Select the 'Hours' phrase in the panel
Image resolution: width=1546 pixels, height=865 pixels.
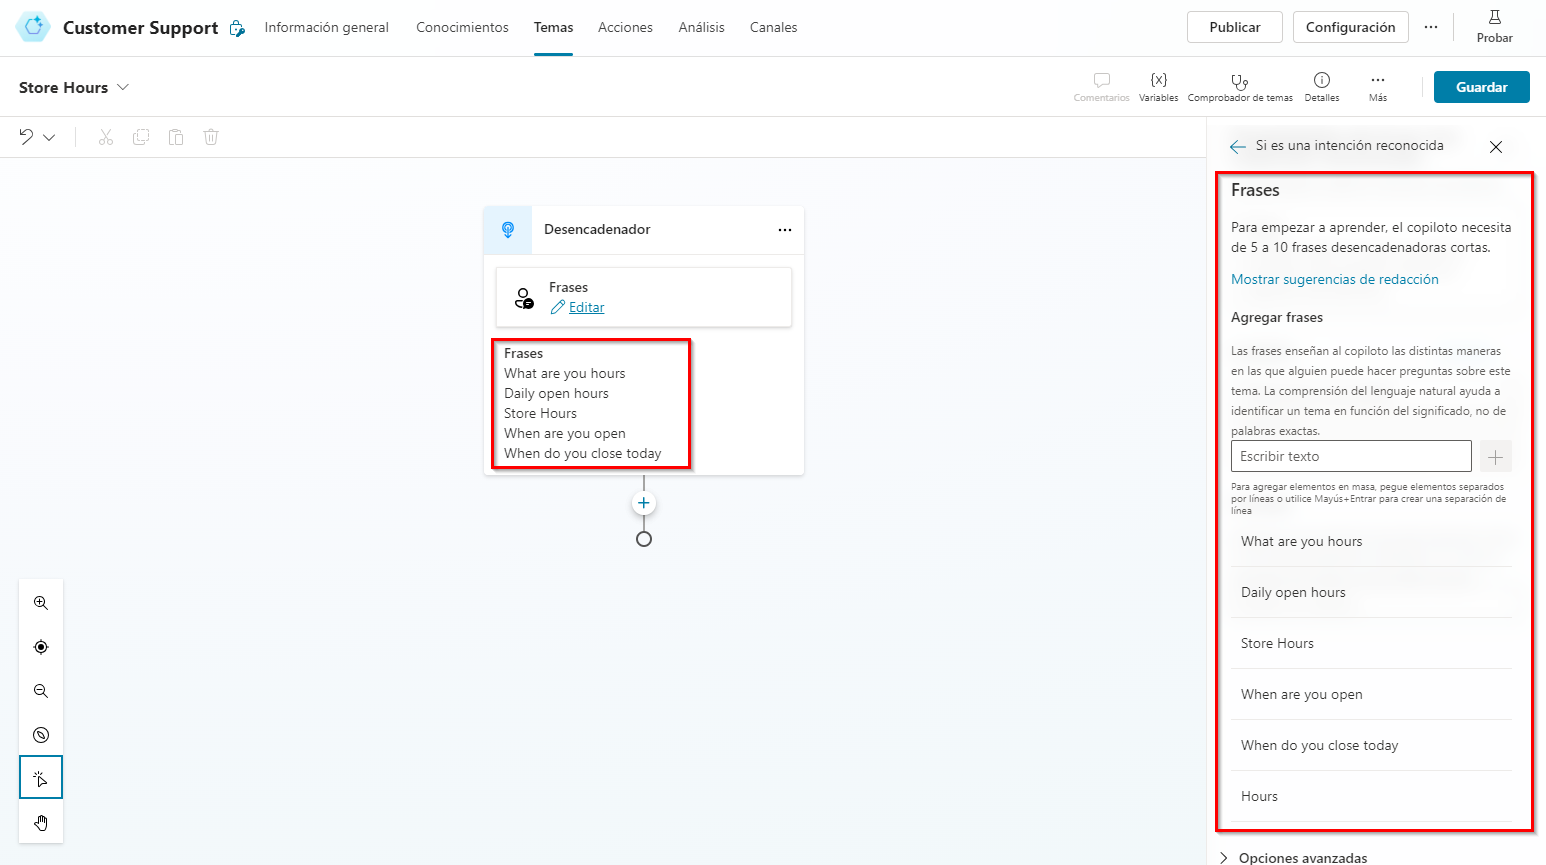pos(1371,796)
